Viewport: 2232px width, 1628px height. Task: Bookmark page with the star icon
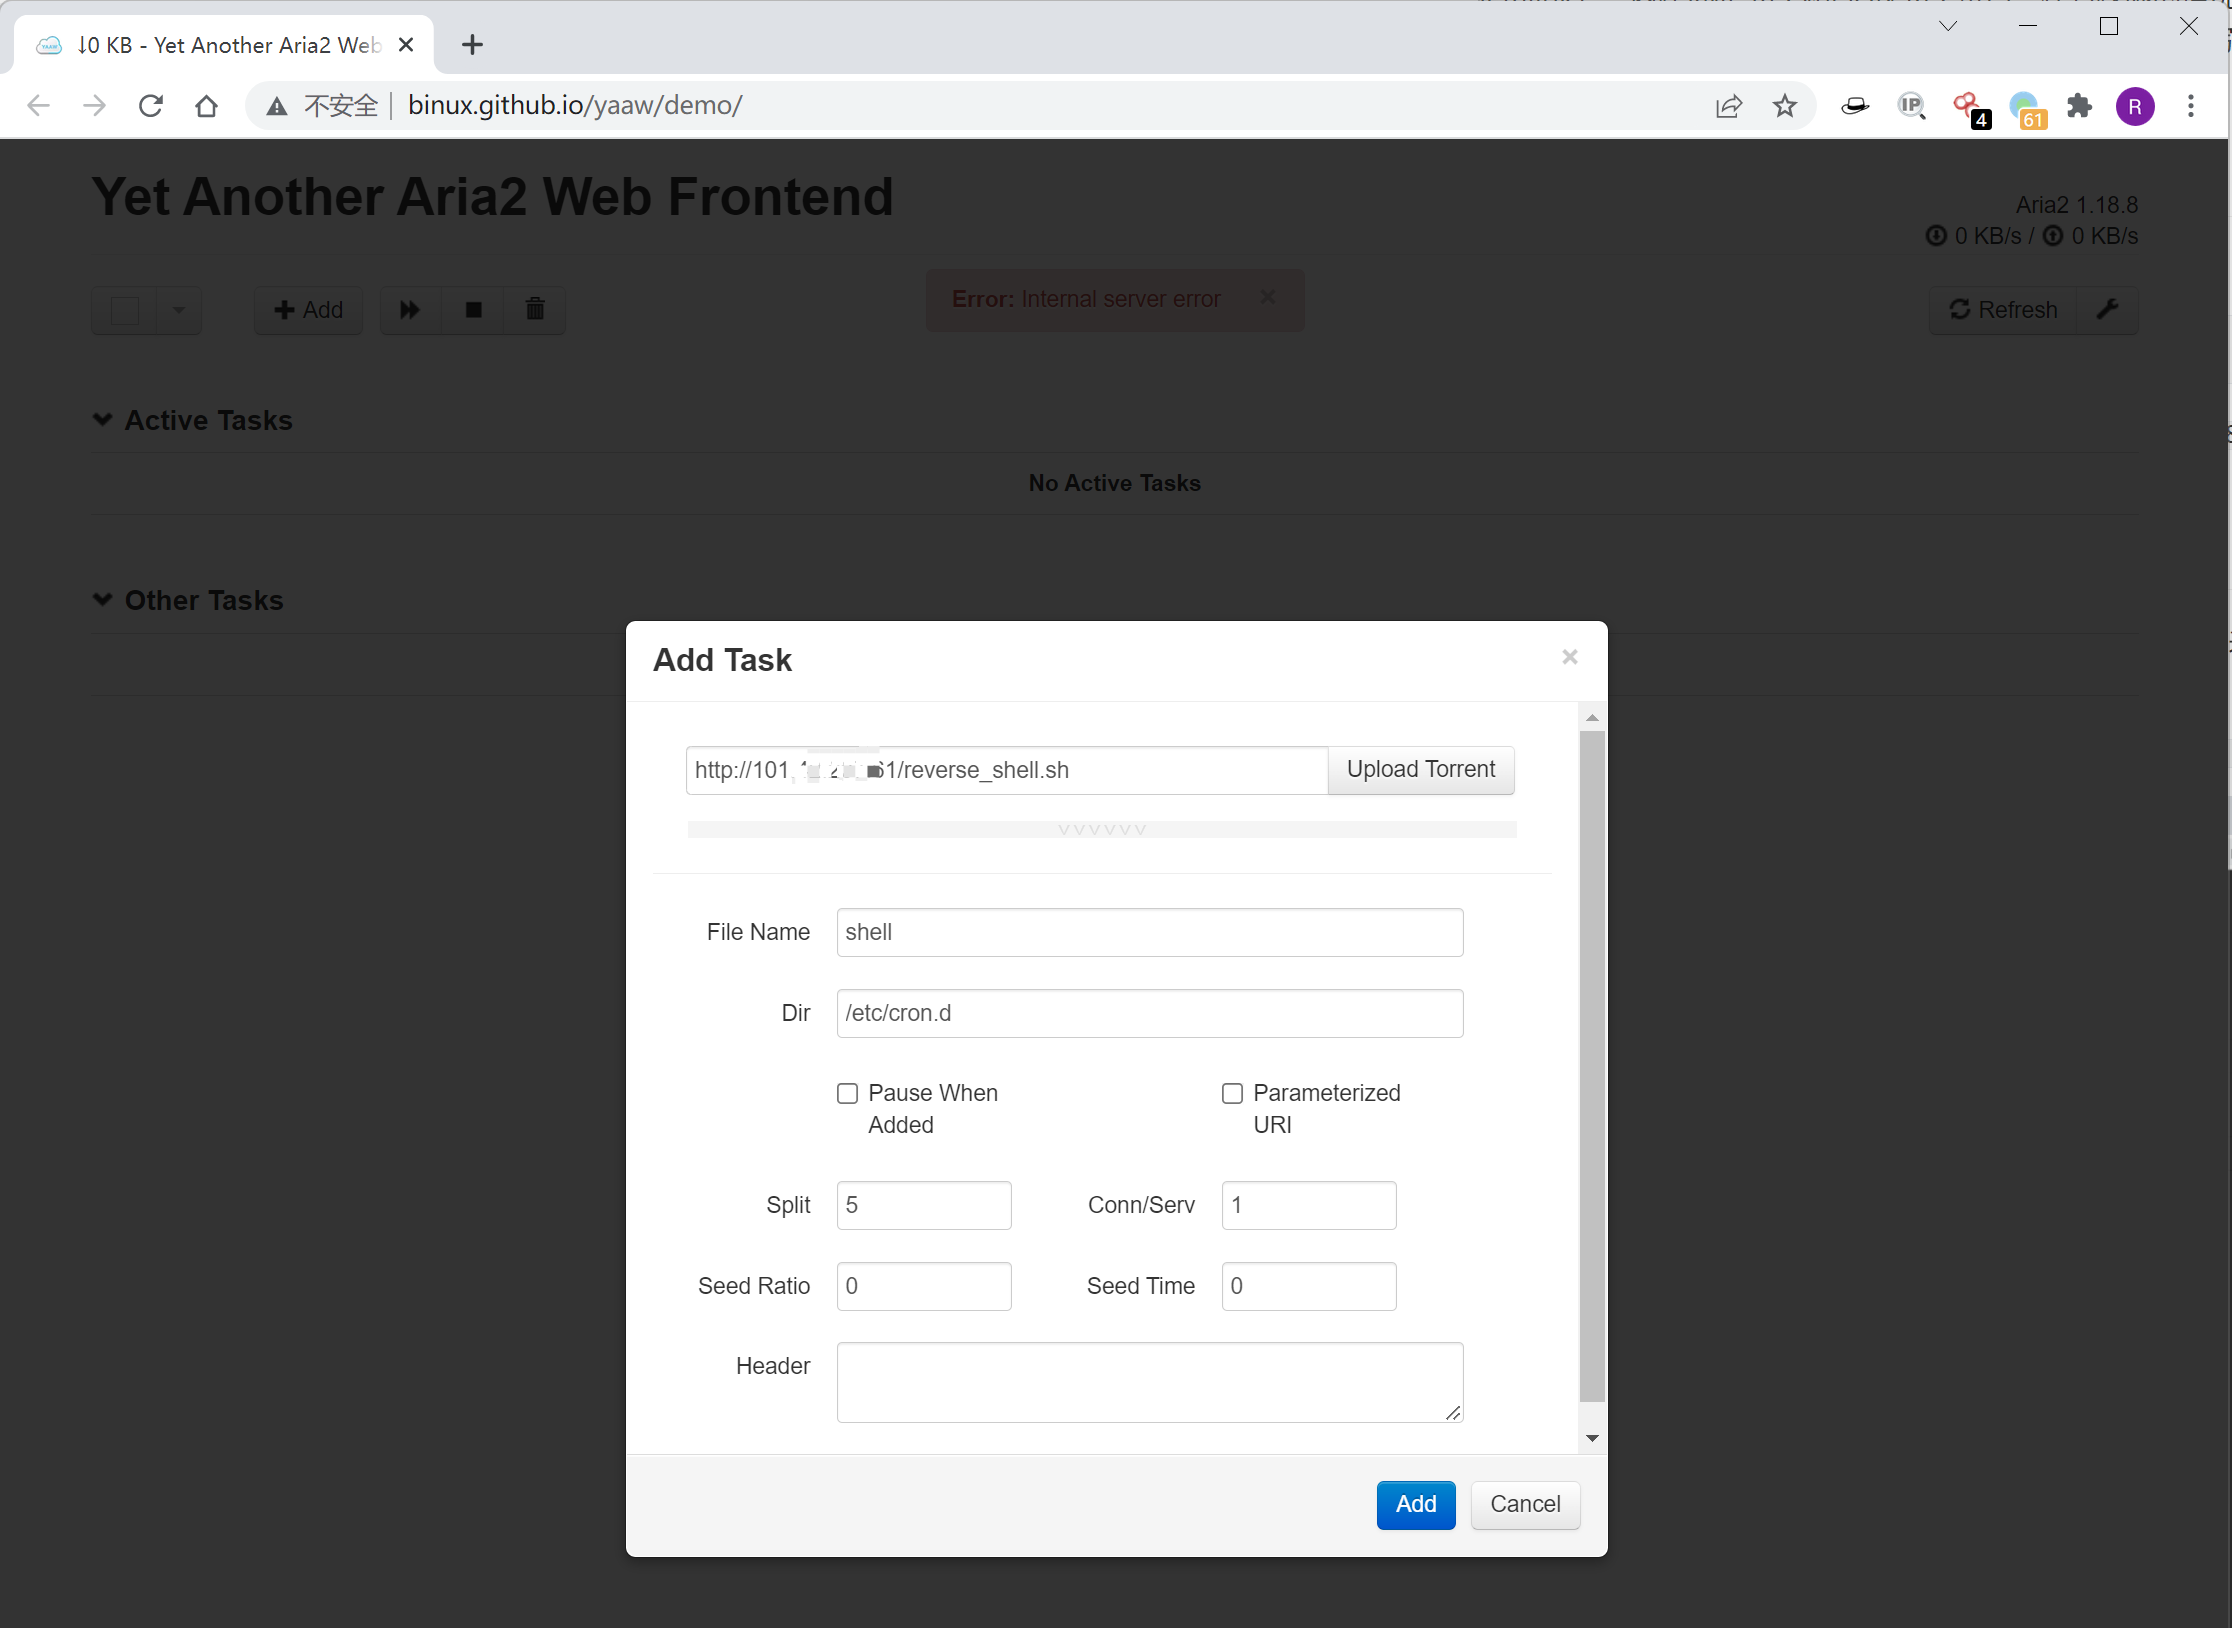(x=1785, y=106)
